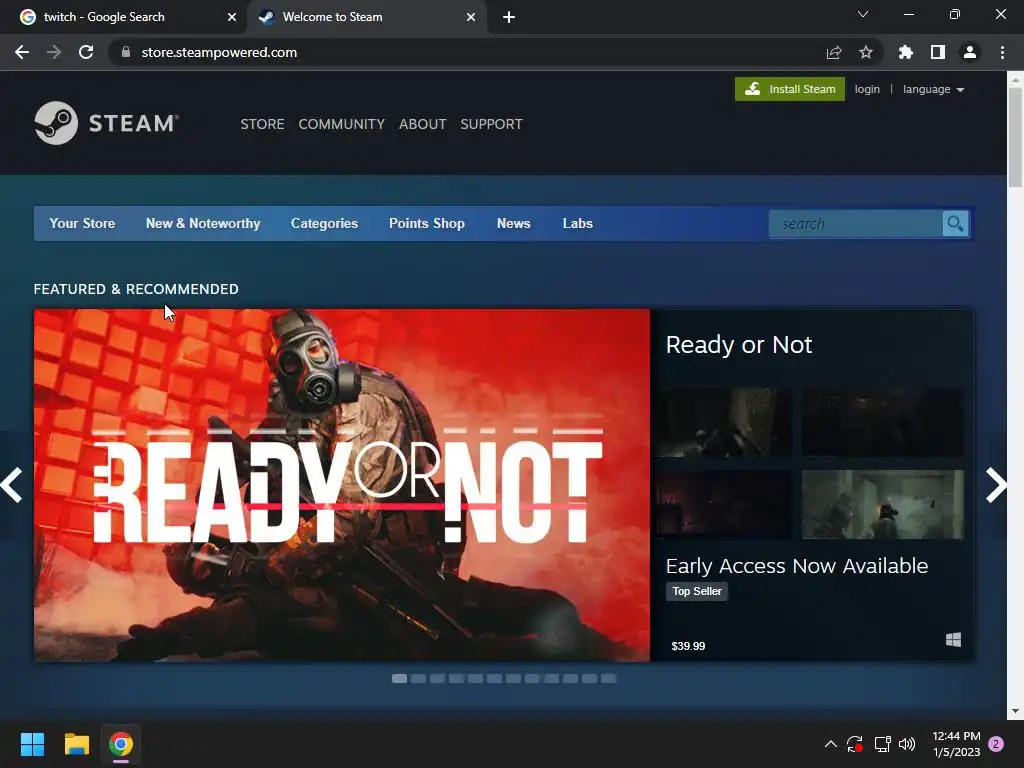This screenshot has height=768, width=1024.
Task: Open the STORE top menu
Action: 262,124
